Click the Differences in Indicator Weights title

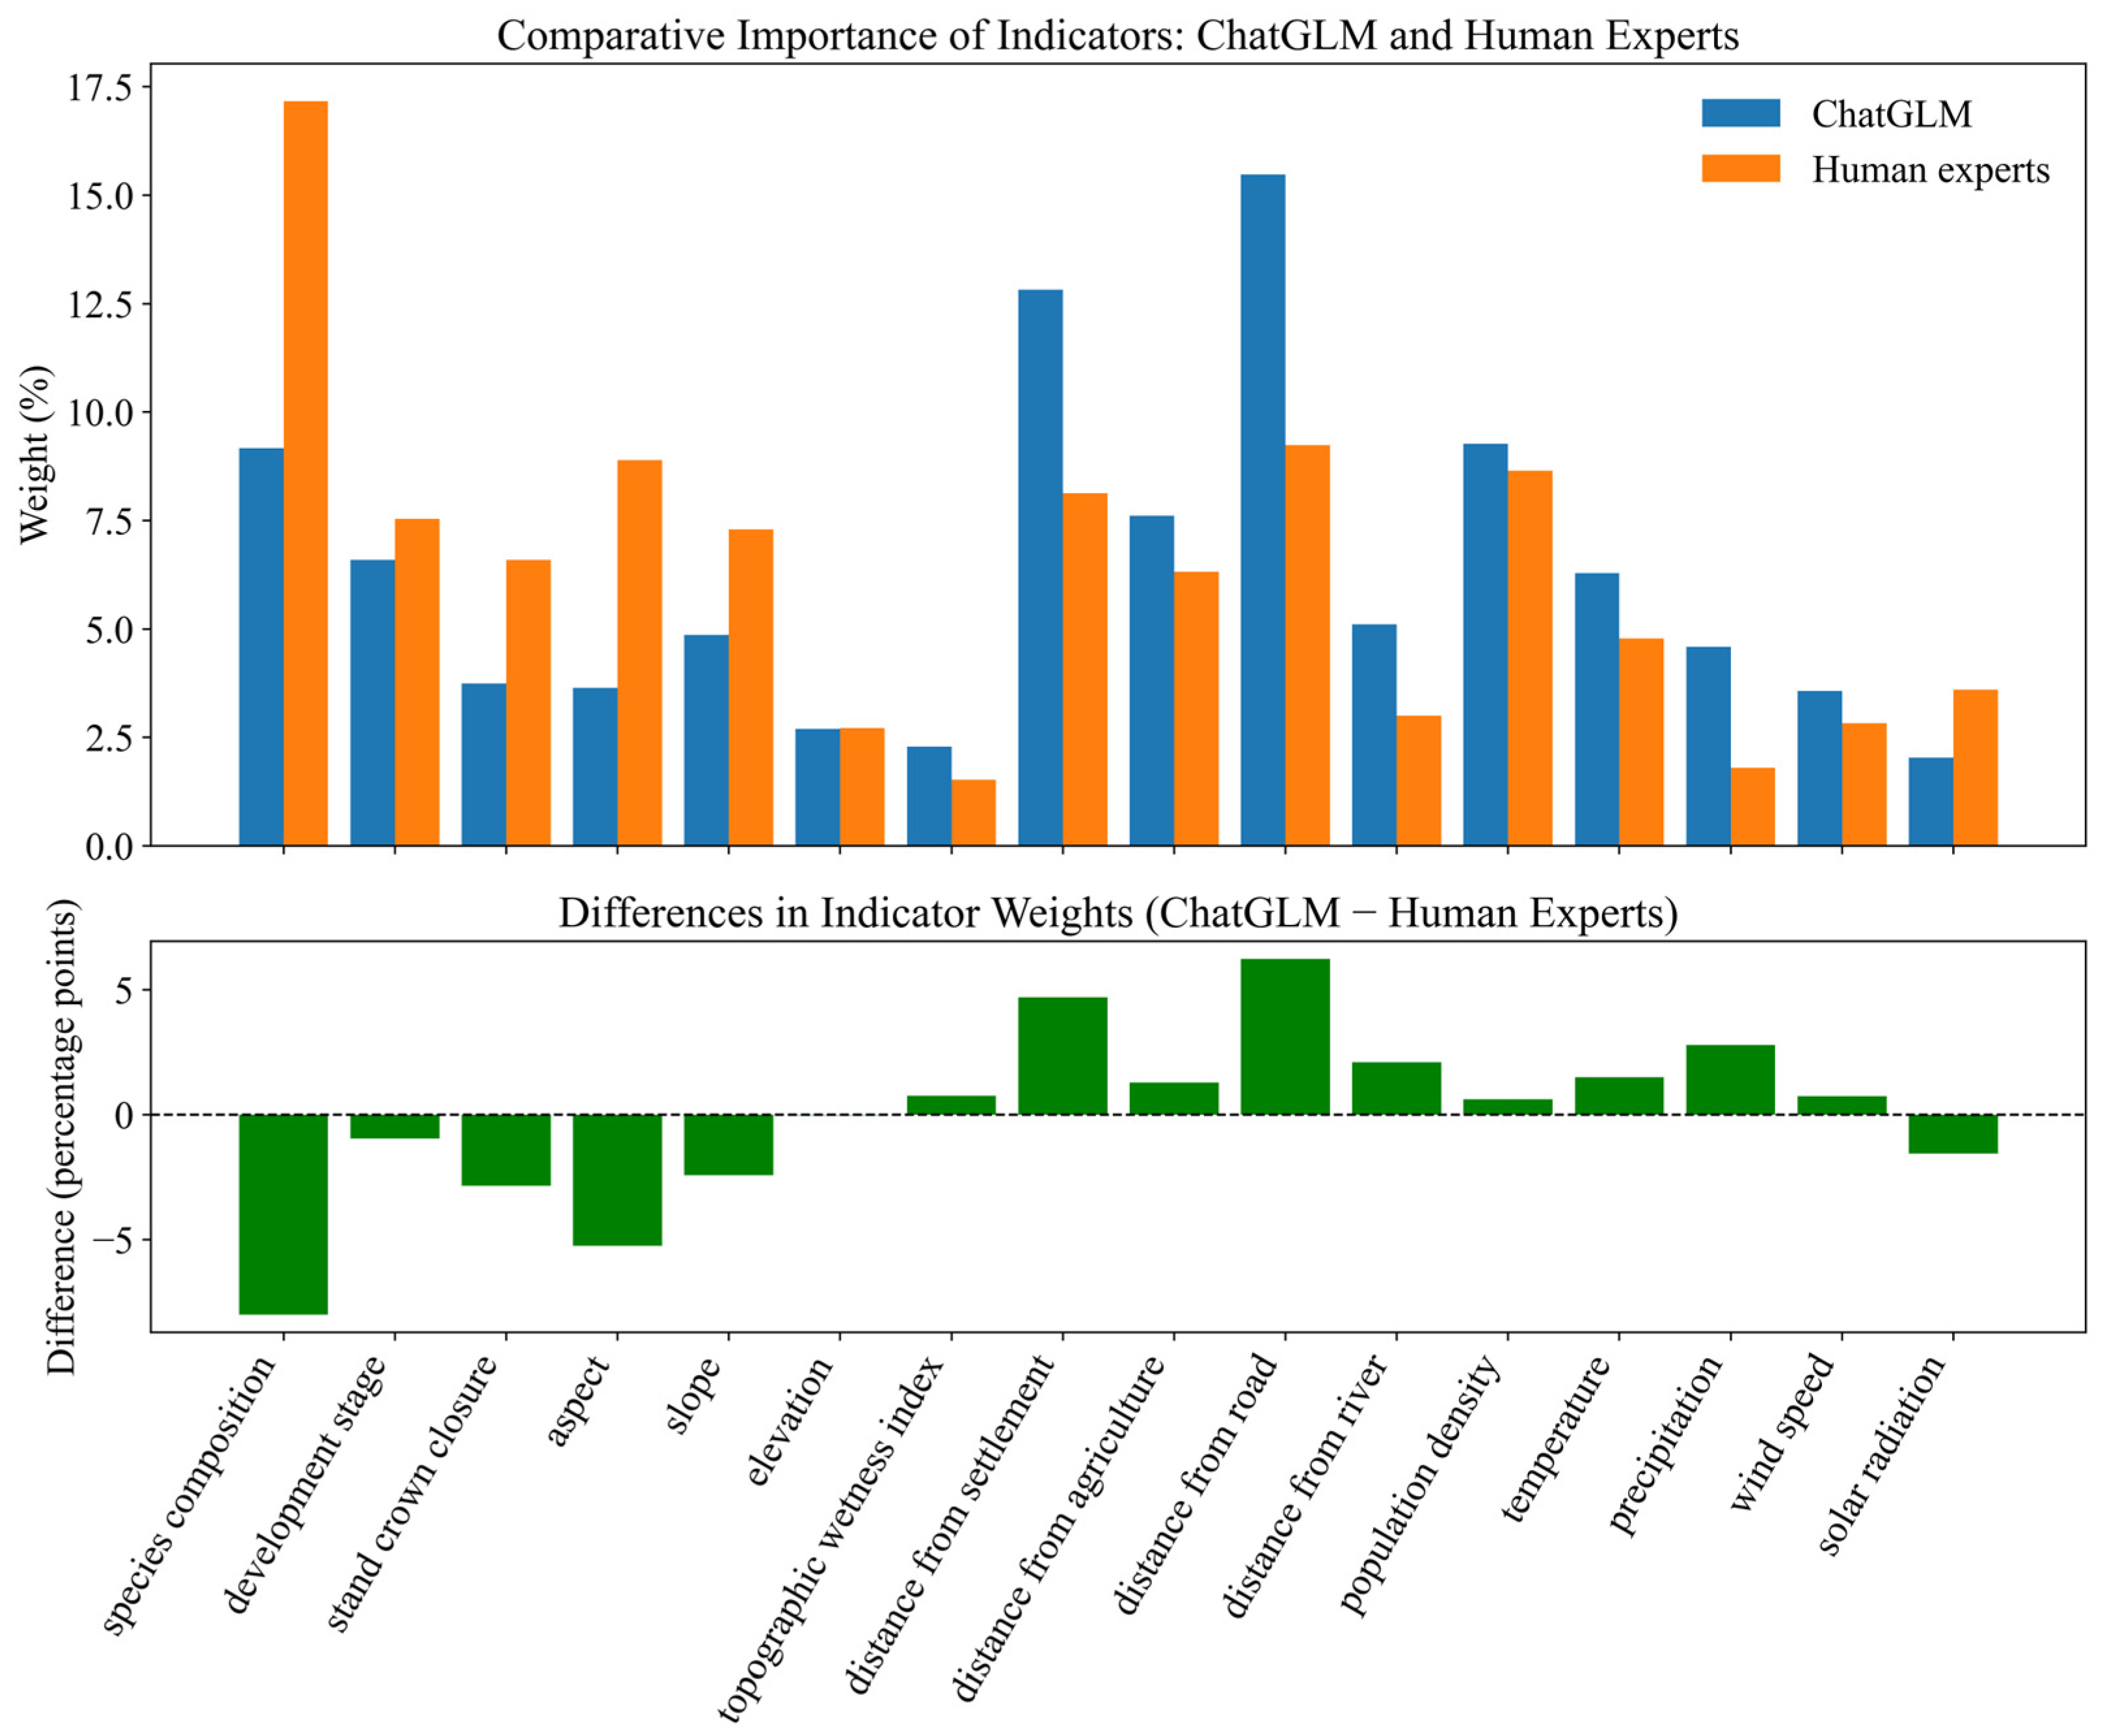click(1117, 913)
